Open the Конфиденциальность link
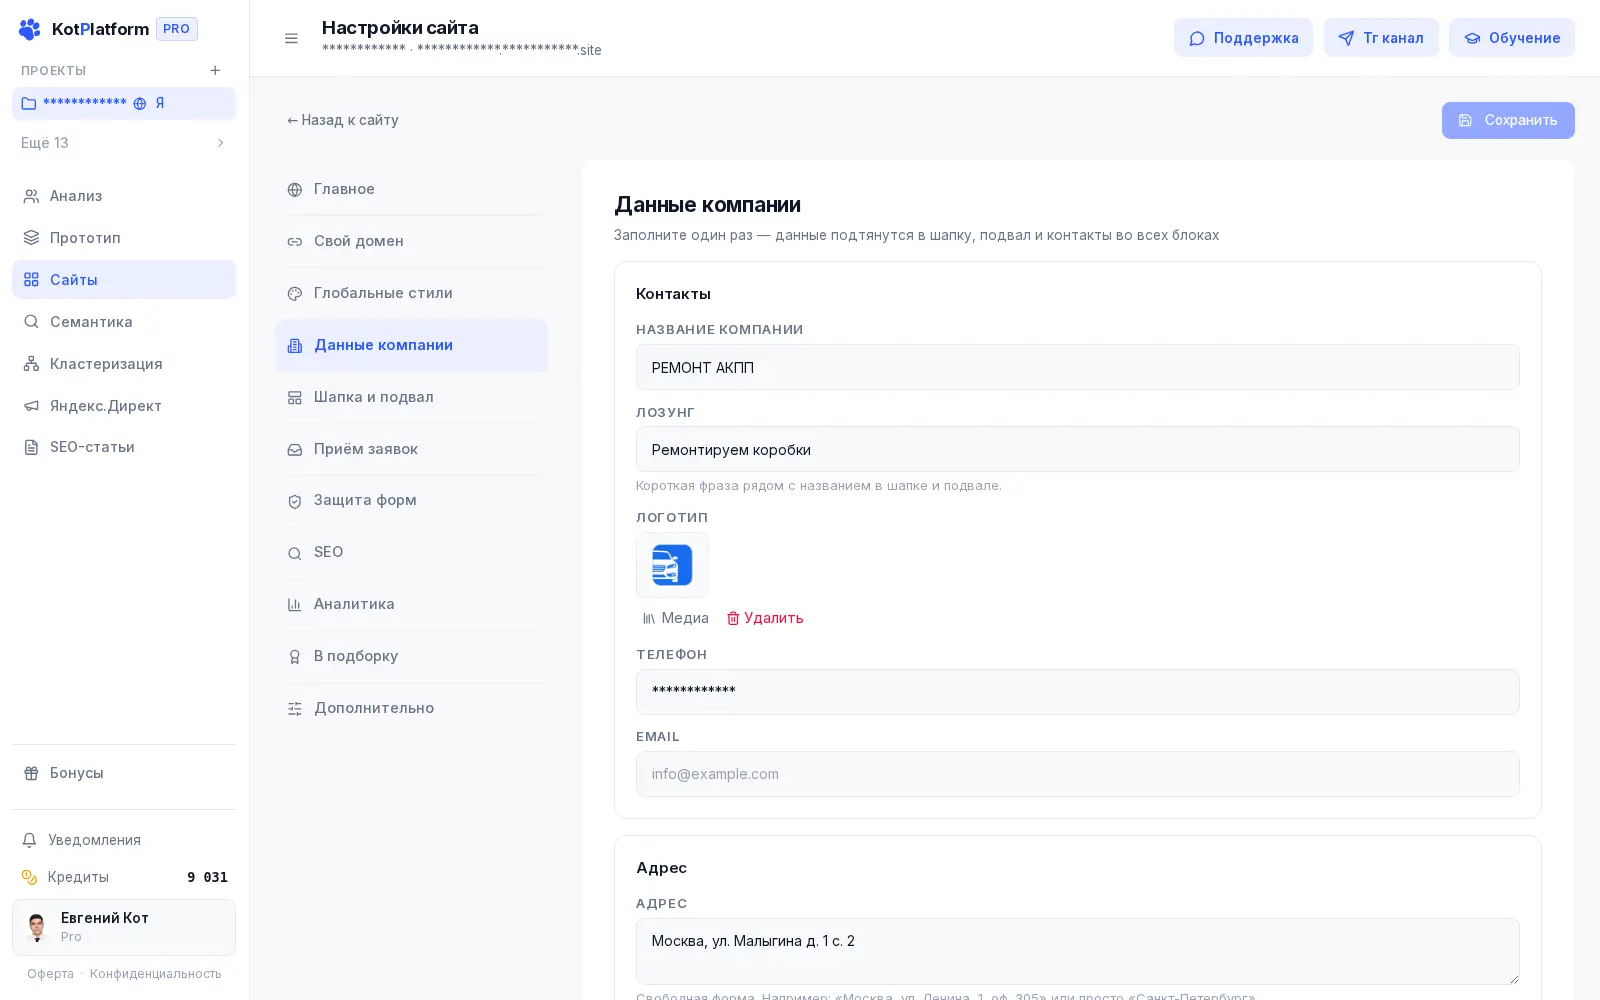The width and height of the screenshot is (1600, 1000). [156, 974]
